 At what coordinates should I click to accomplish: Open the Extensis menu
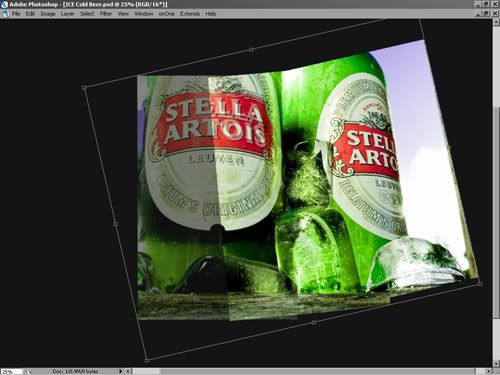[190, 14]
